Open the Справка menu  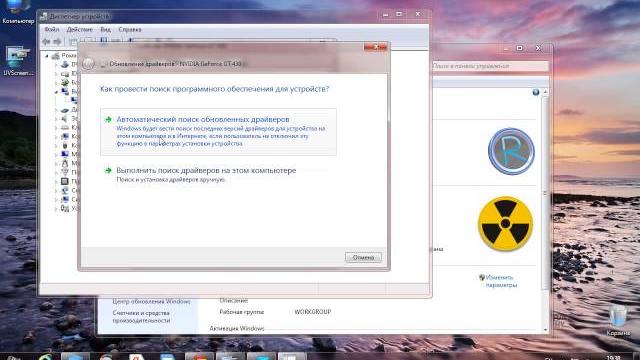130,29
